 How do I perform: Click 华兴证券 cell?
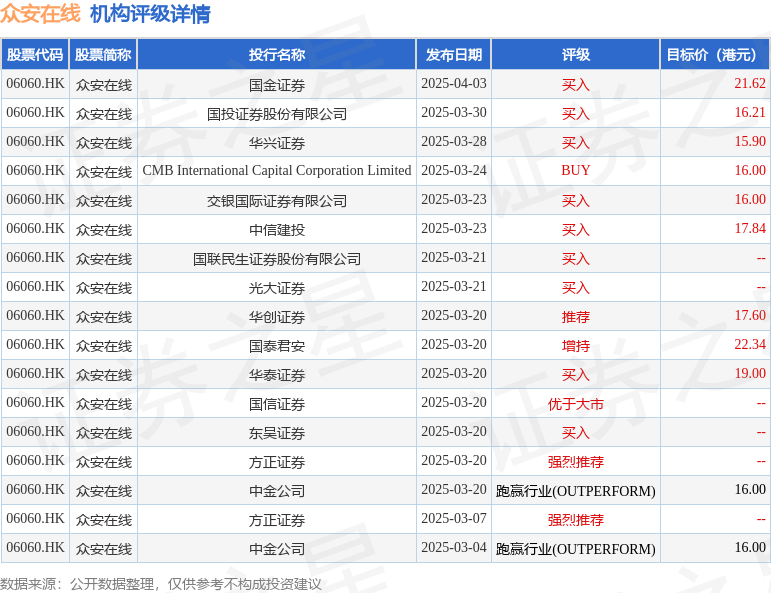point(277,143)
